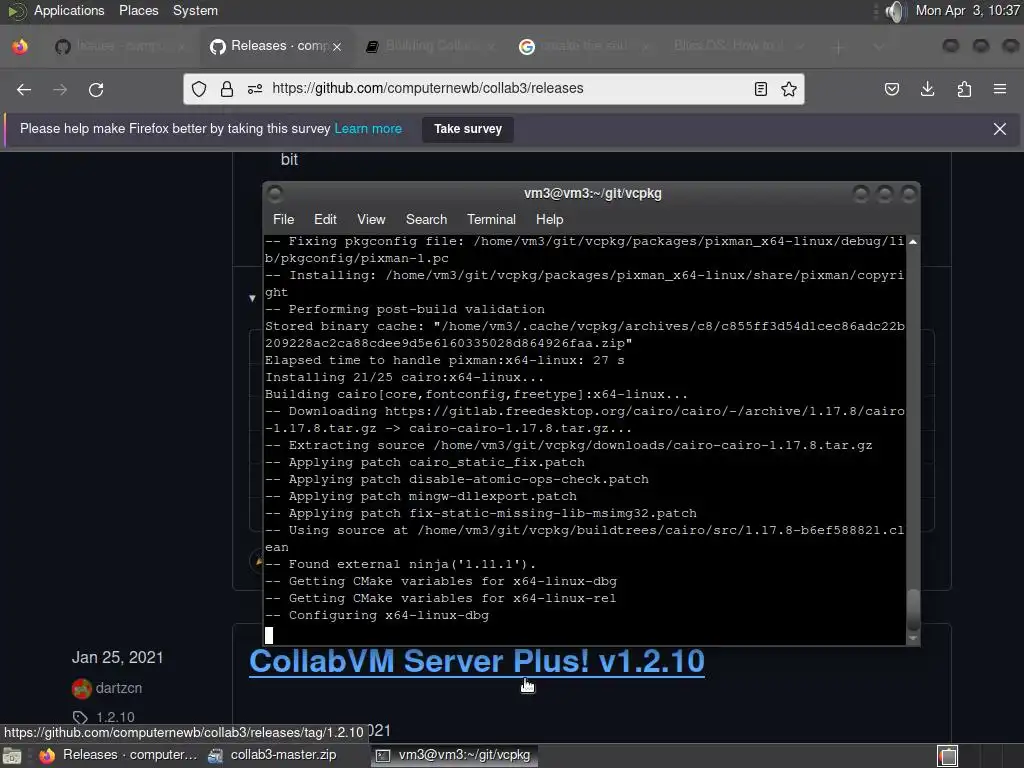Image resolution: width=1024 pixels, height=768 pixels.
Task: Click the terminal scrollbar up arrow
Action: [913, 242]
